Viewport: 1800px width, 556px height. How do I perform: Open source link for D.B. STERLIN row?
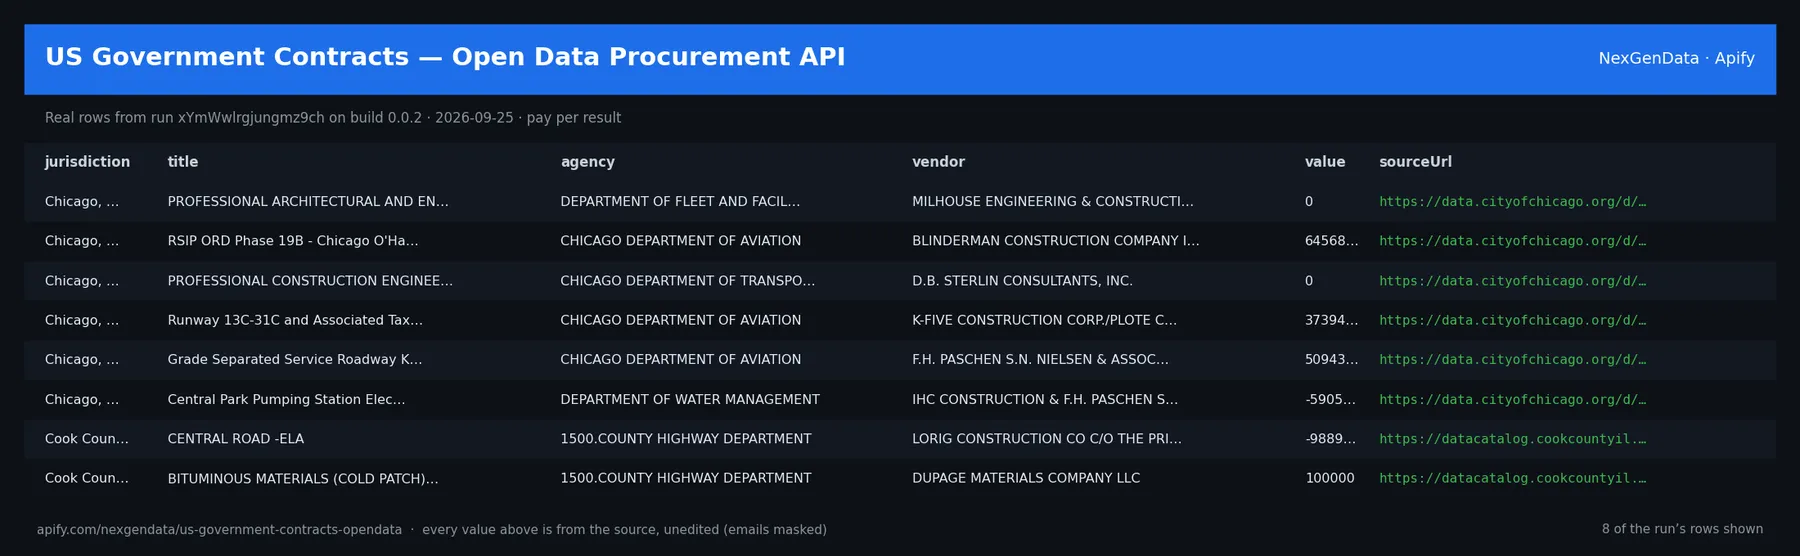(1512, 281)
